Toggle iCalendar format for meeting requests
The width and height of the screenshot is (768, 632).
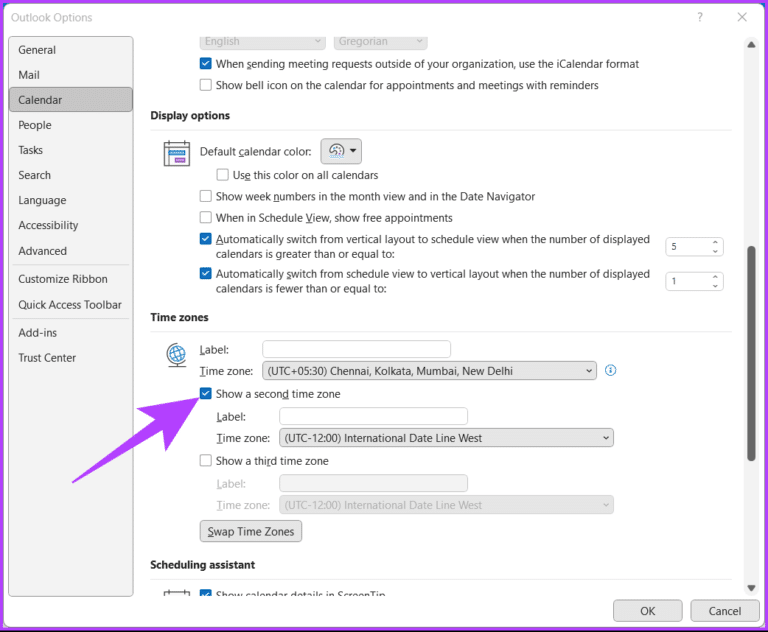(206, 64)
